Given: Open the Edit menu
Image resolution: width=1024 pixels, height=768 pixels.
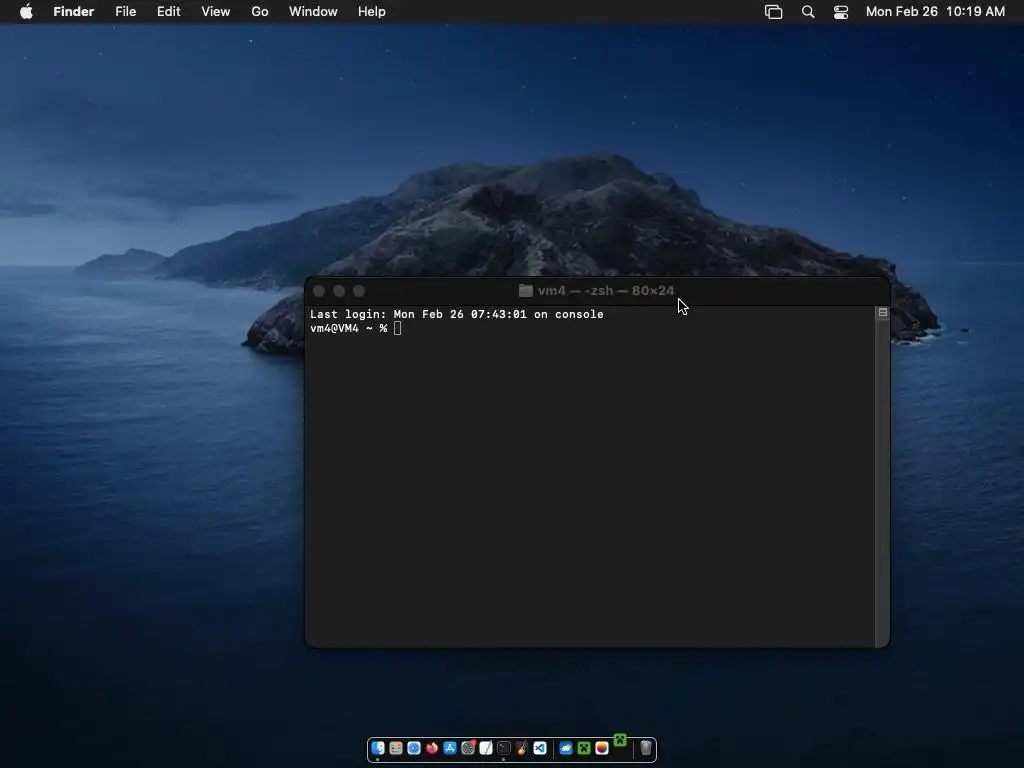Looking at the screenshot, I should click(x=168, y=11).
